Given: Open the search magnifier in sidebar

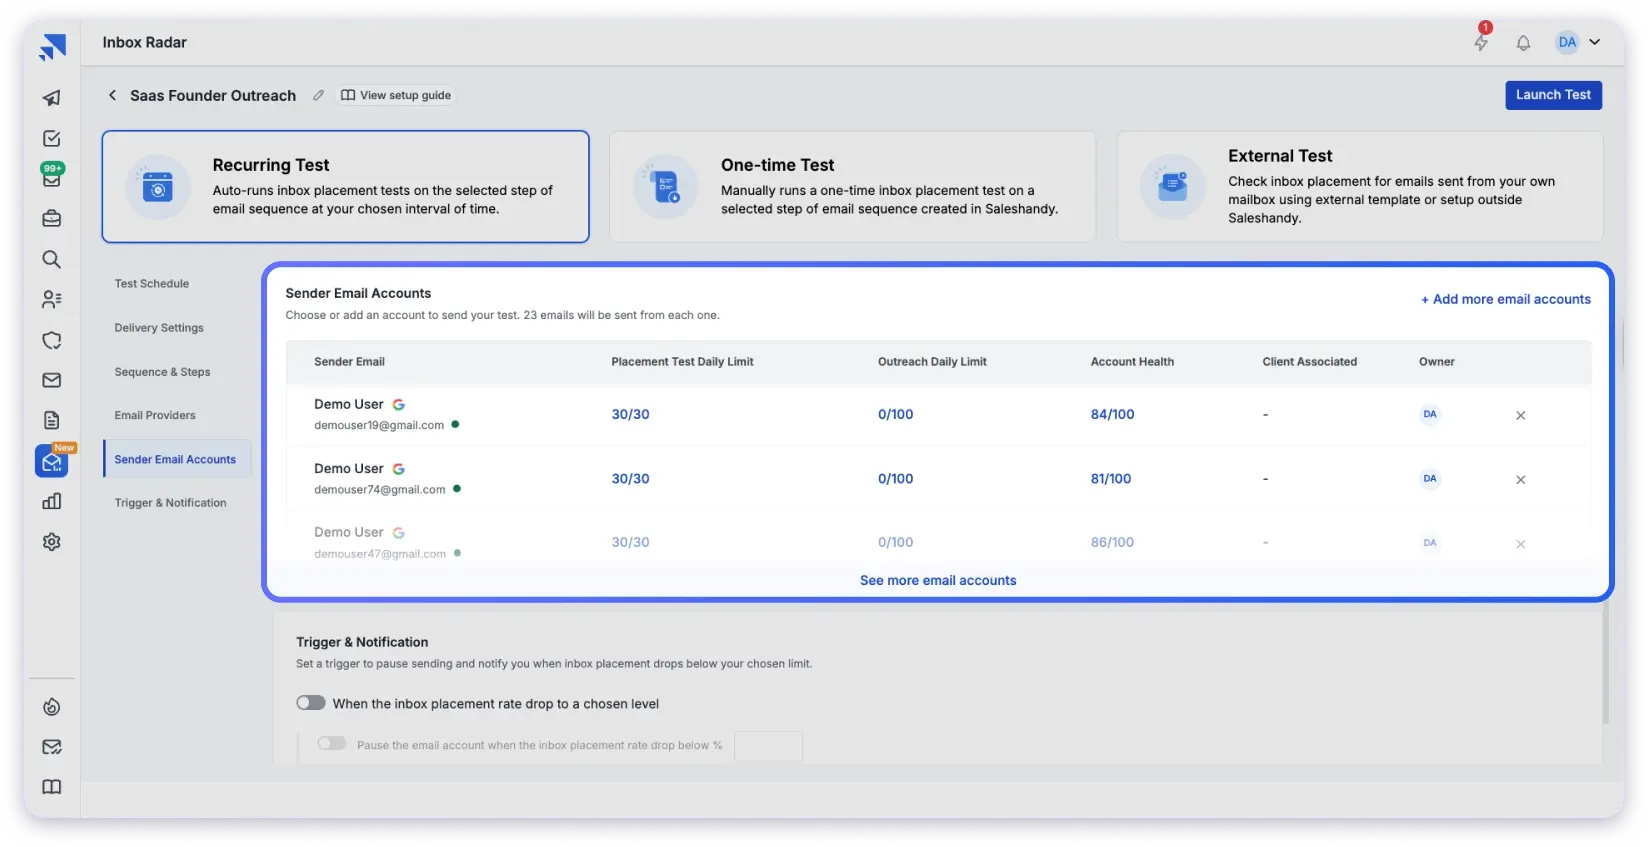Looking at the screenshot, I should 52,260.
